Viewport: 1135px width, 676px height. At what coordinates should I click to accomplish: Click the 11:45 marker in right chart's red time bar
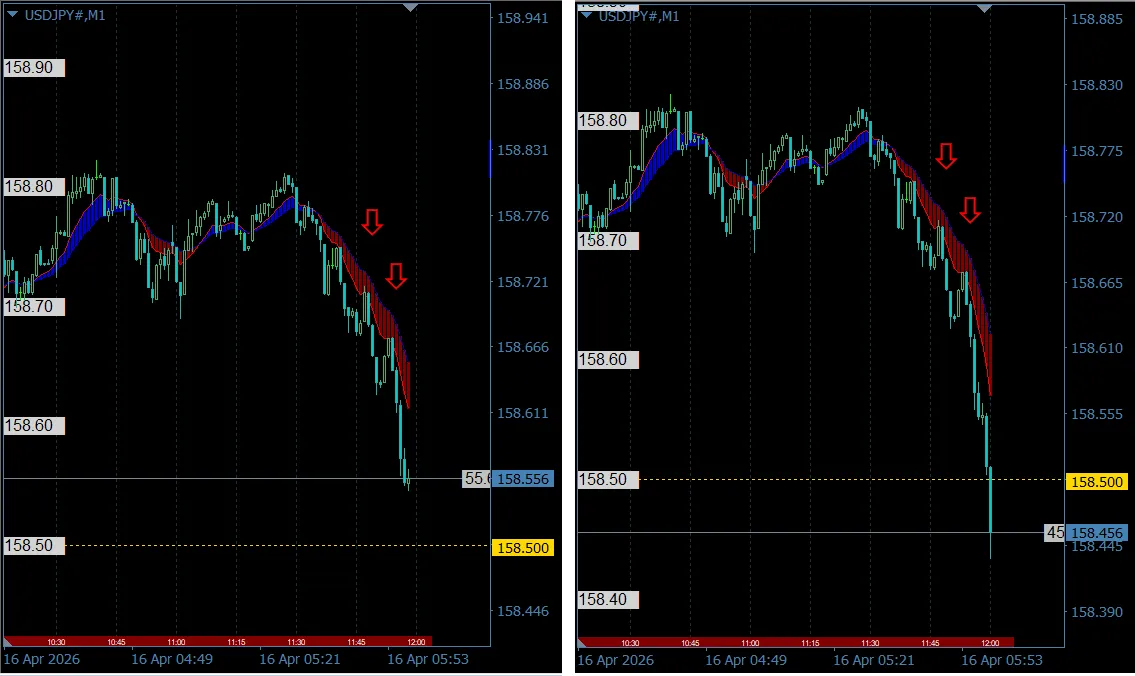(x=930, y=643)
